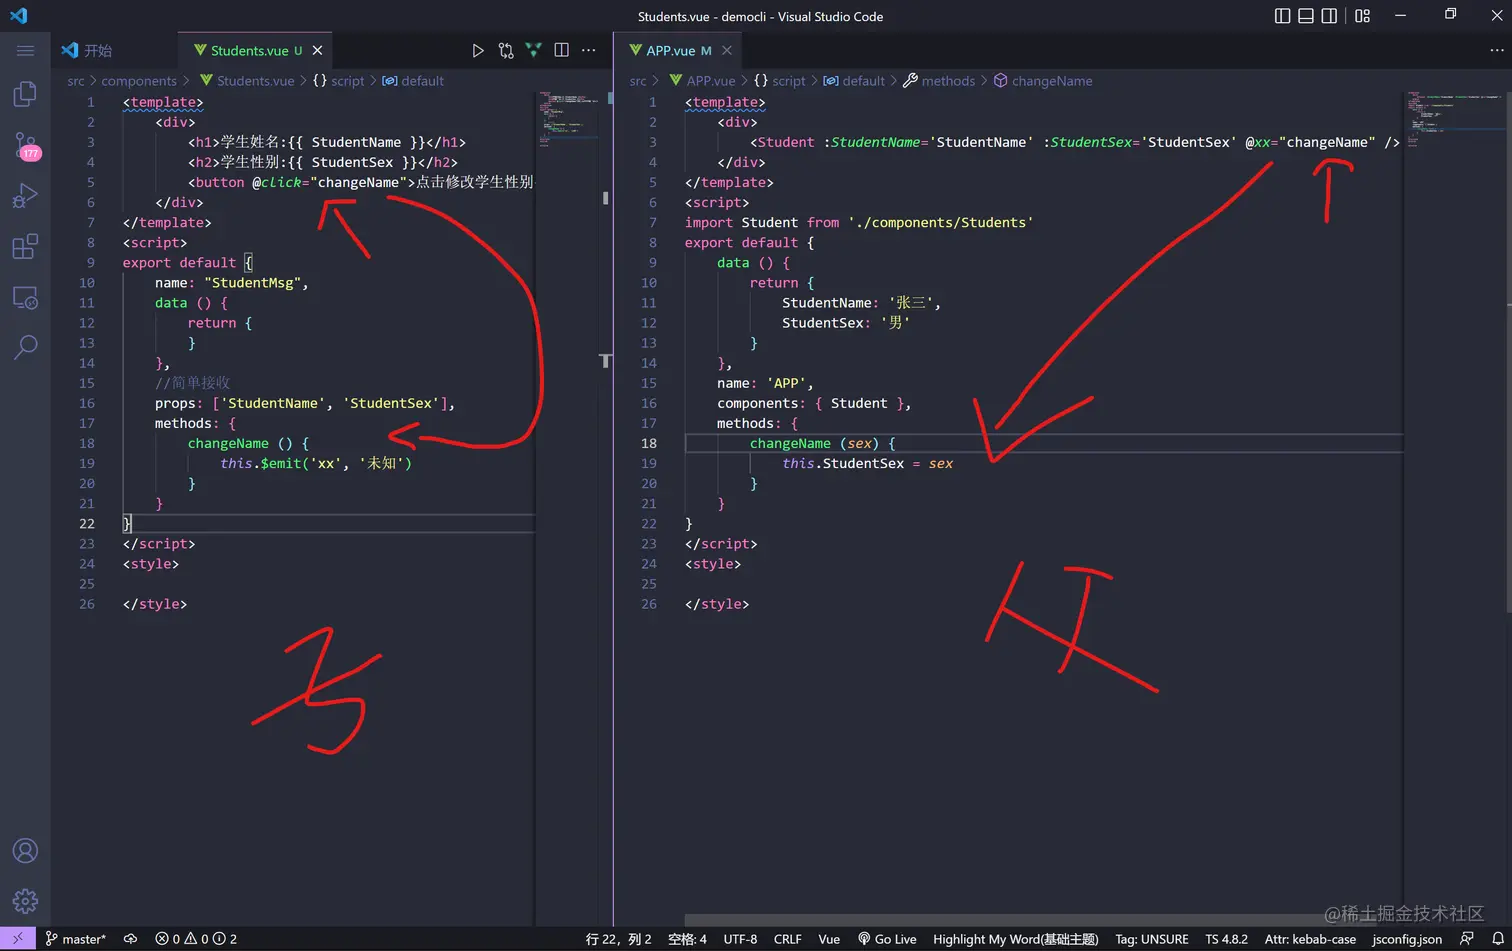Click 'src' in right editor breadcrumb

click(x=638, y=81)
